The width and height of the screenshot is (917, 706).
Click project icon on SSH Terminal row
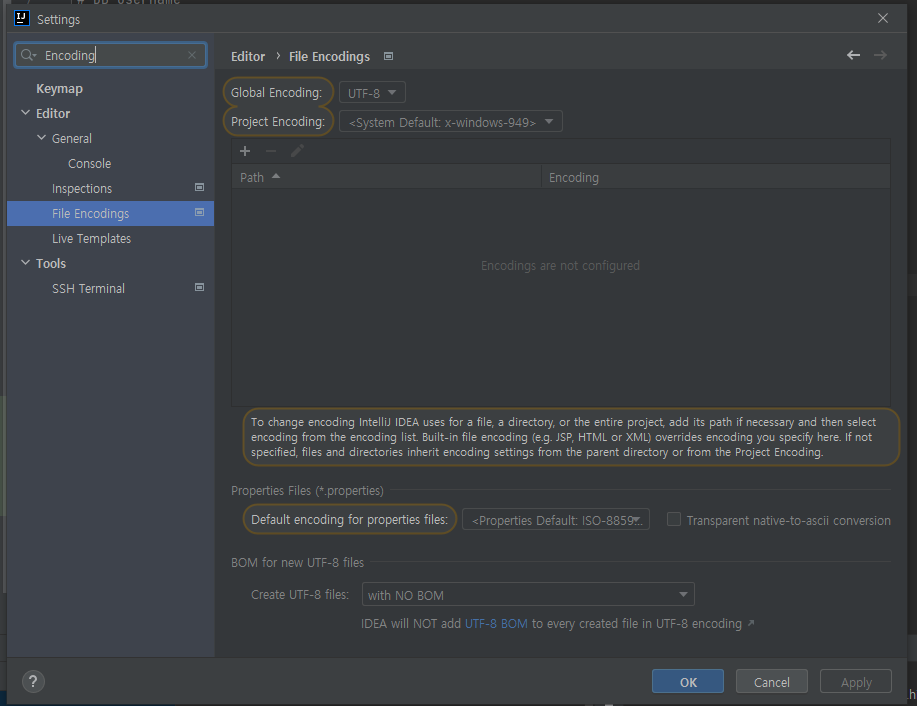coord(199,287)
